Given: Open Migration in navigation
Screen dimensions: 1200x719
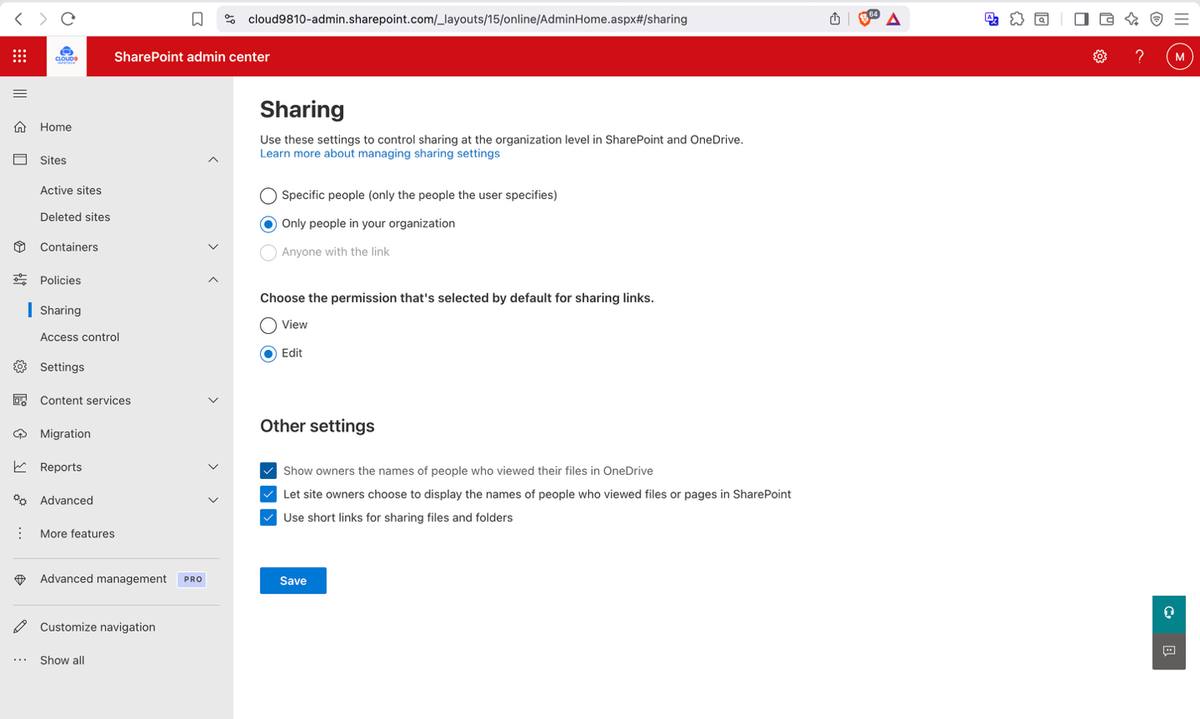Looking at the screenshot, I should pyautogui.click(x=65, y=434).
